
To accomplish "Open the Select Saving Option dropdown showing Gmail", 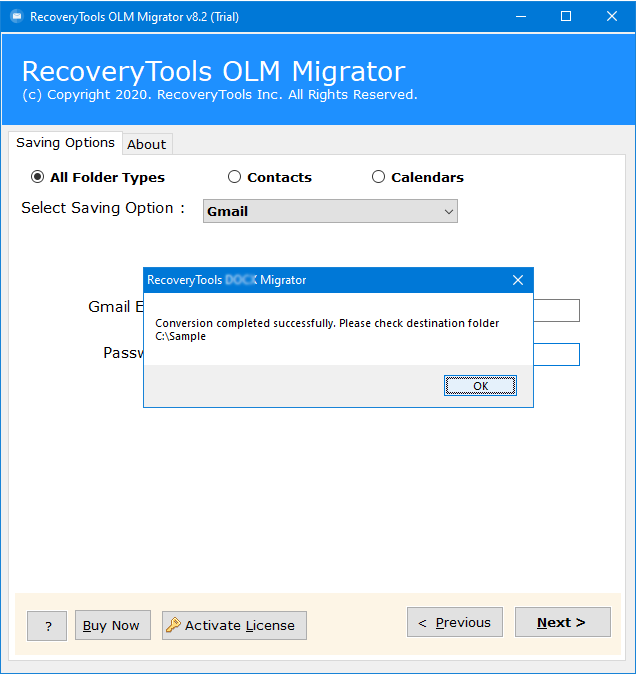I will (x=330, y=211).
